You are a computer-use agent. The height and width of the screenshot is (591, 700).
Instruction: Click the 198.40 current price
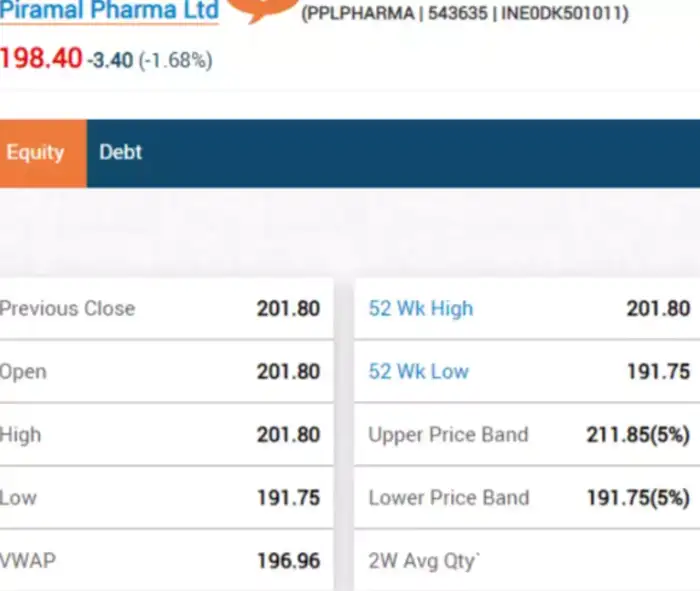coord(40,59)
